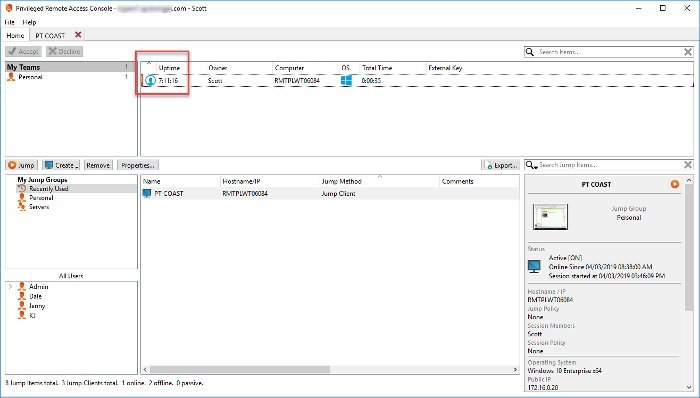This screenshot has width=700, height=398.
Task: Clear the Search Items field
Action: pos(688,52)
